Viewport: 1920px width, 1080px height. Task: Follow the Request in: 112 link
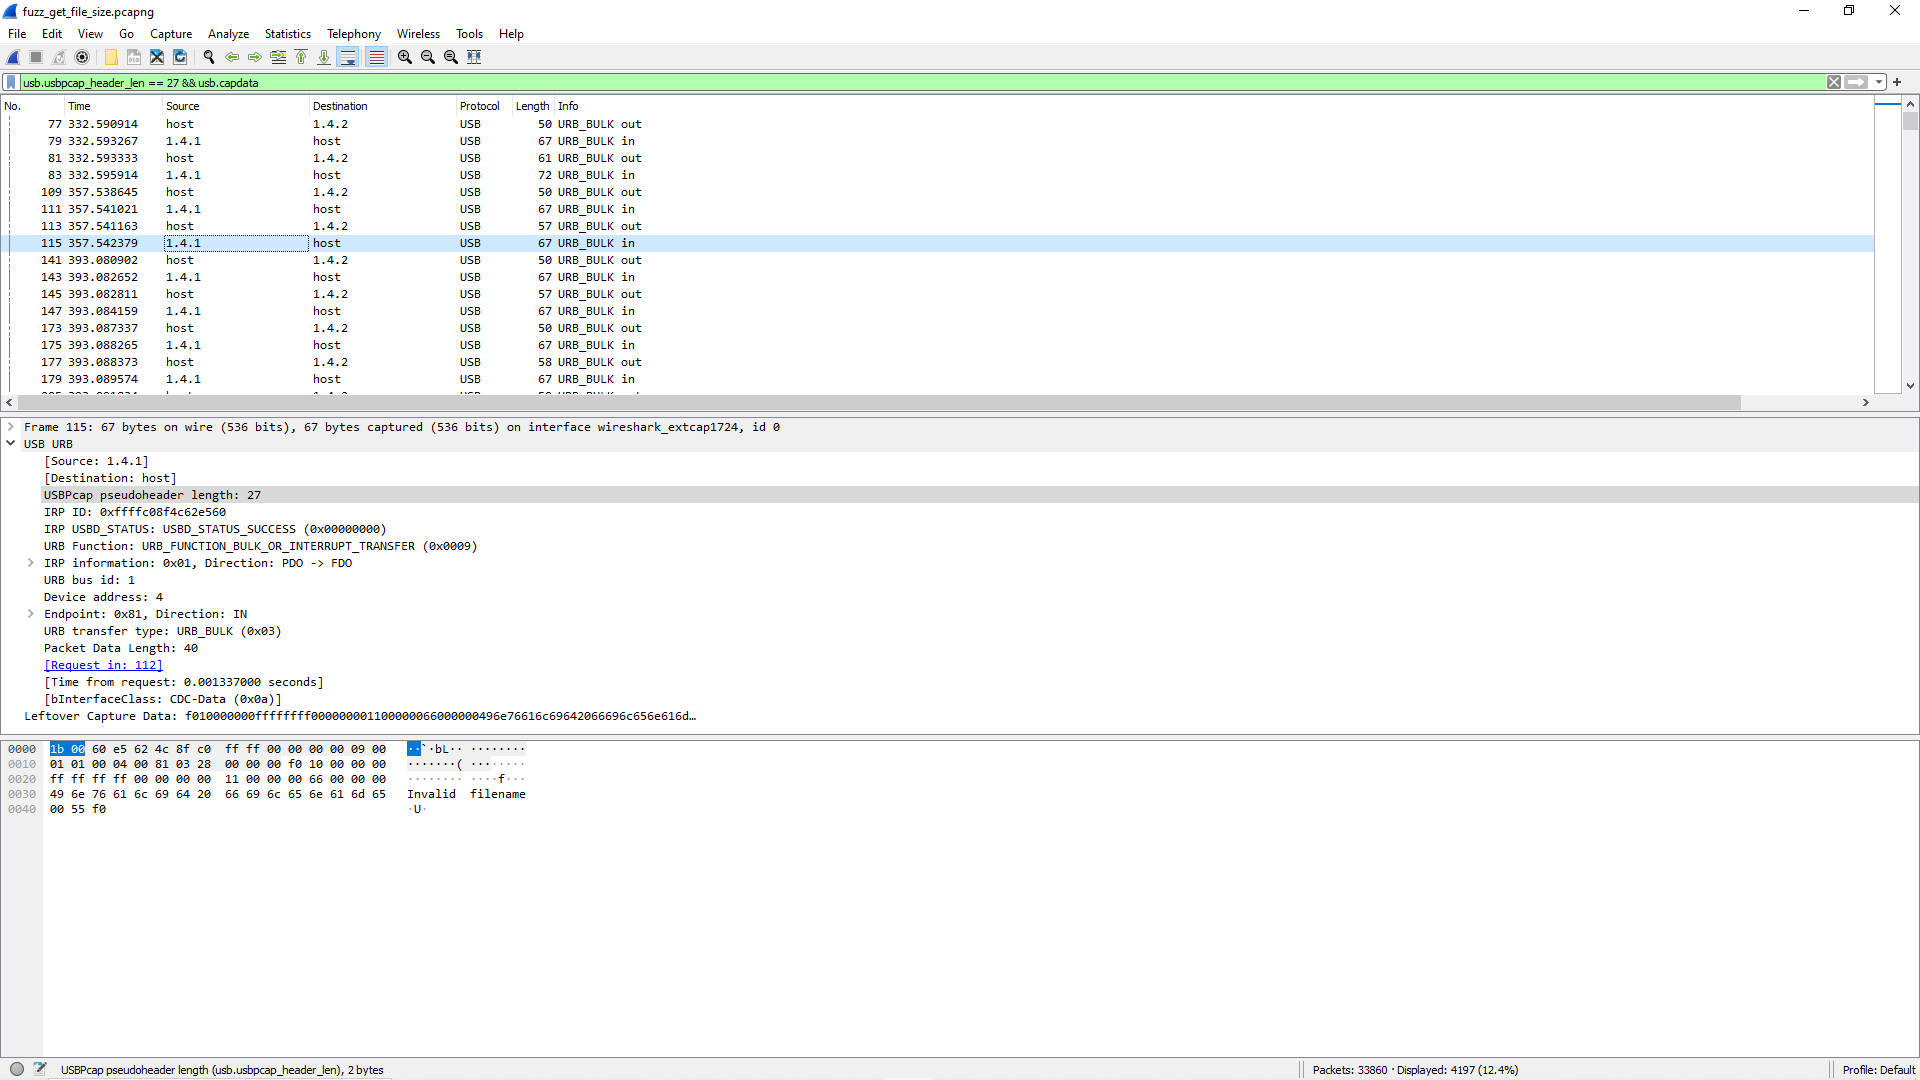pyautogui.click(x=103, y=665)
